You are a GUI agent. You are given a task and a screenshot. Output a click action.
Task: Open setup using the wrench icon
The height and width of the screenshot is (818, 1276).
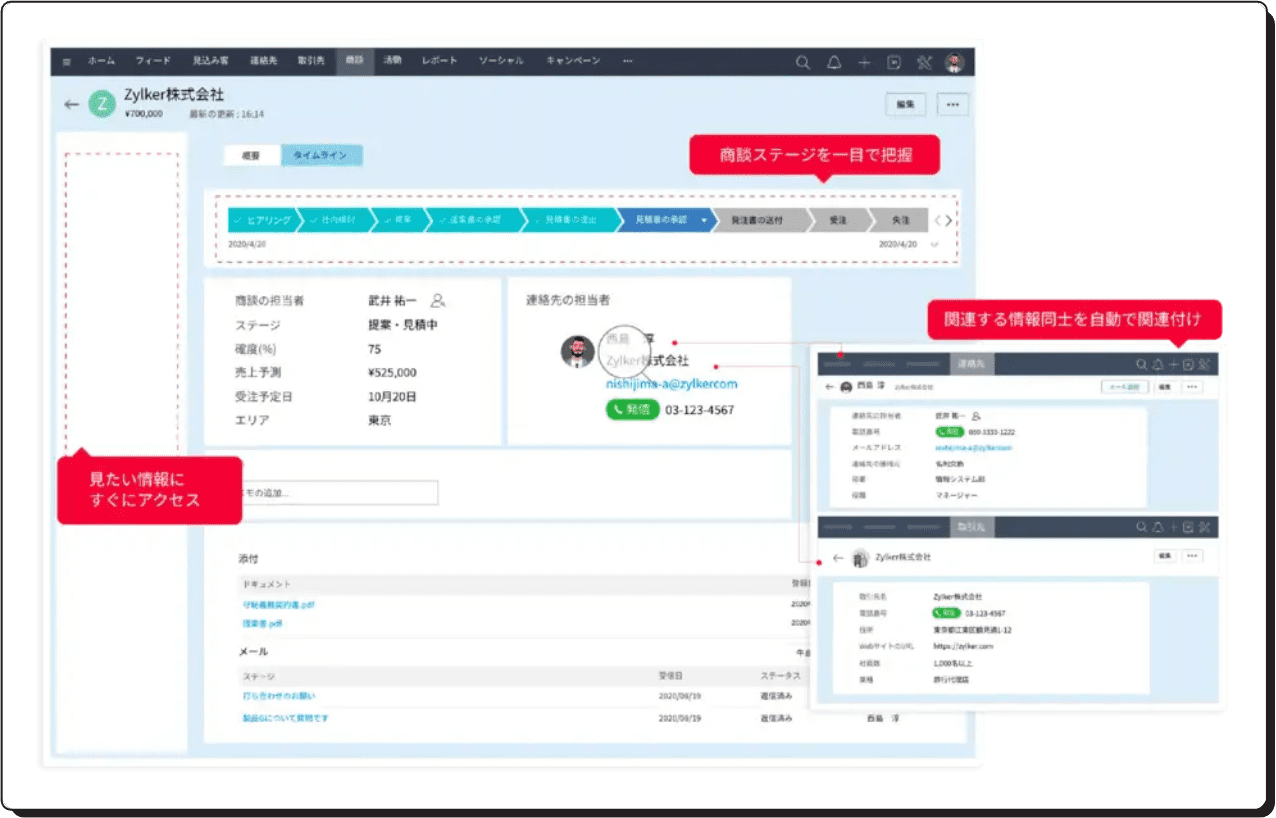(926, 62)
